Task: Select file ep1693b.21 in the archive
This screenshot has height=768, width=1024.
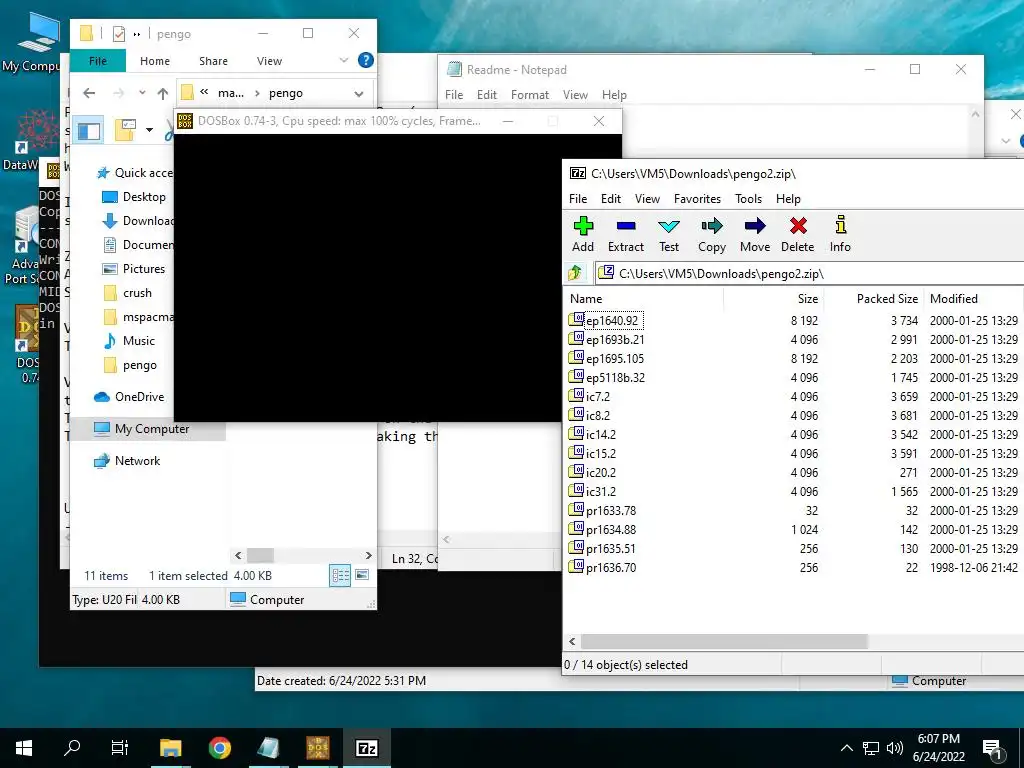Action: tap(615, 340)
